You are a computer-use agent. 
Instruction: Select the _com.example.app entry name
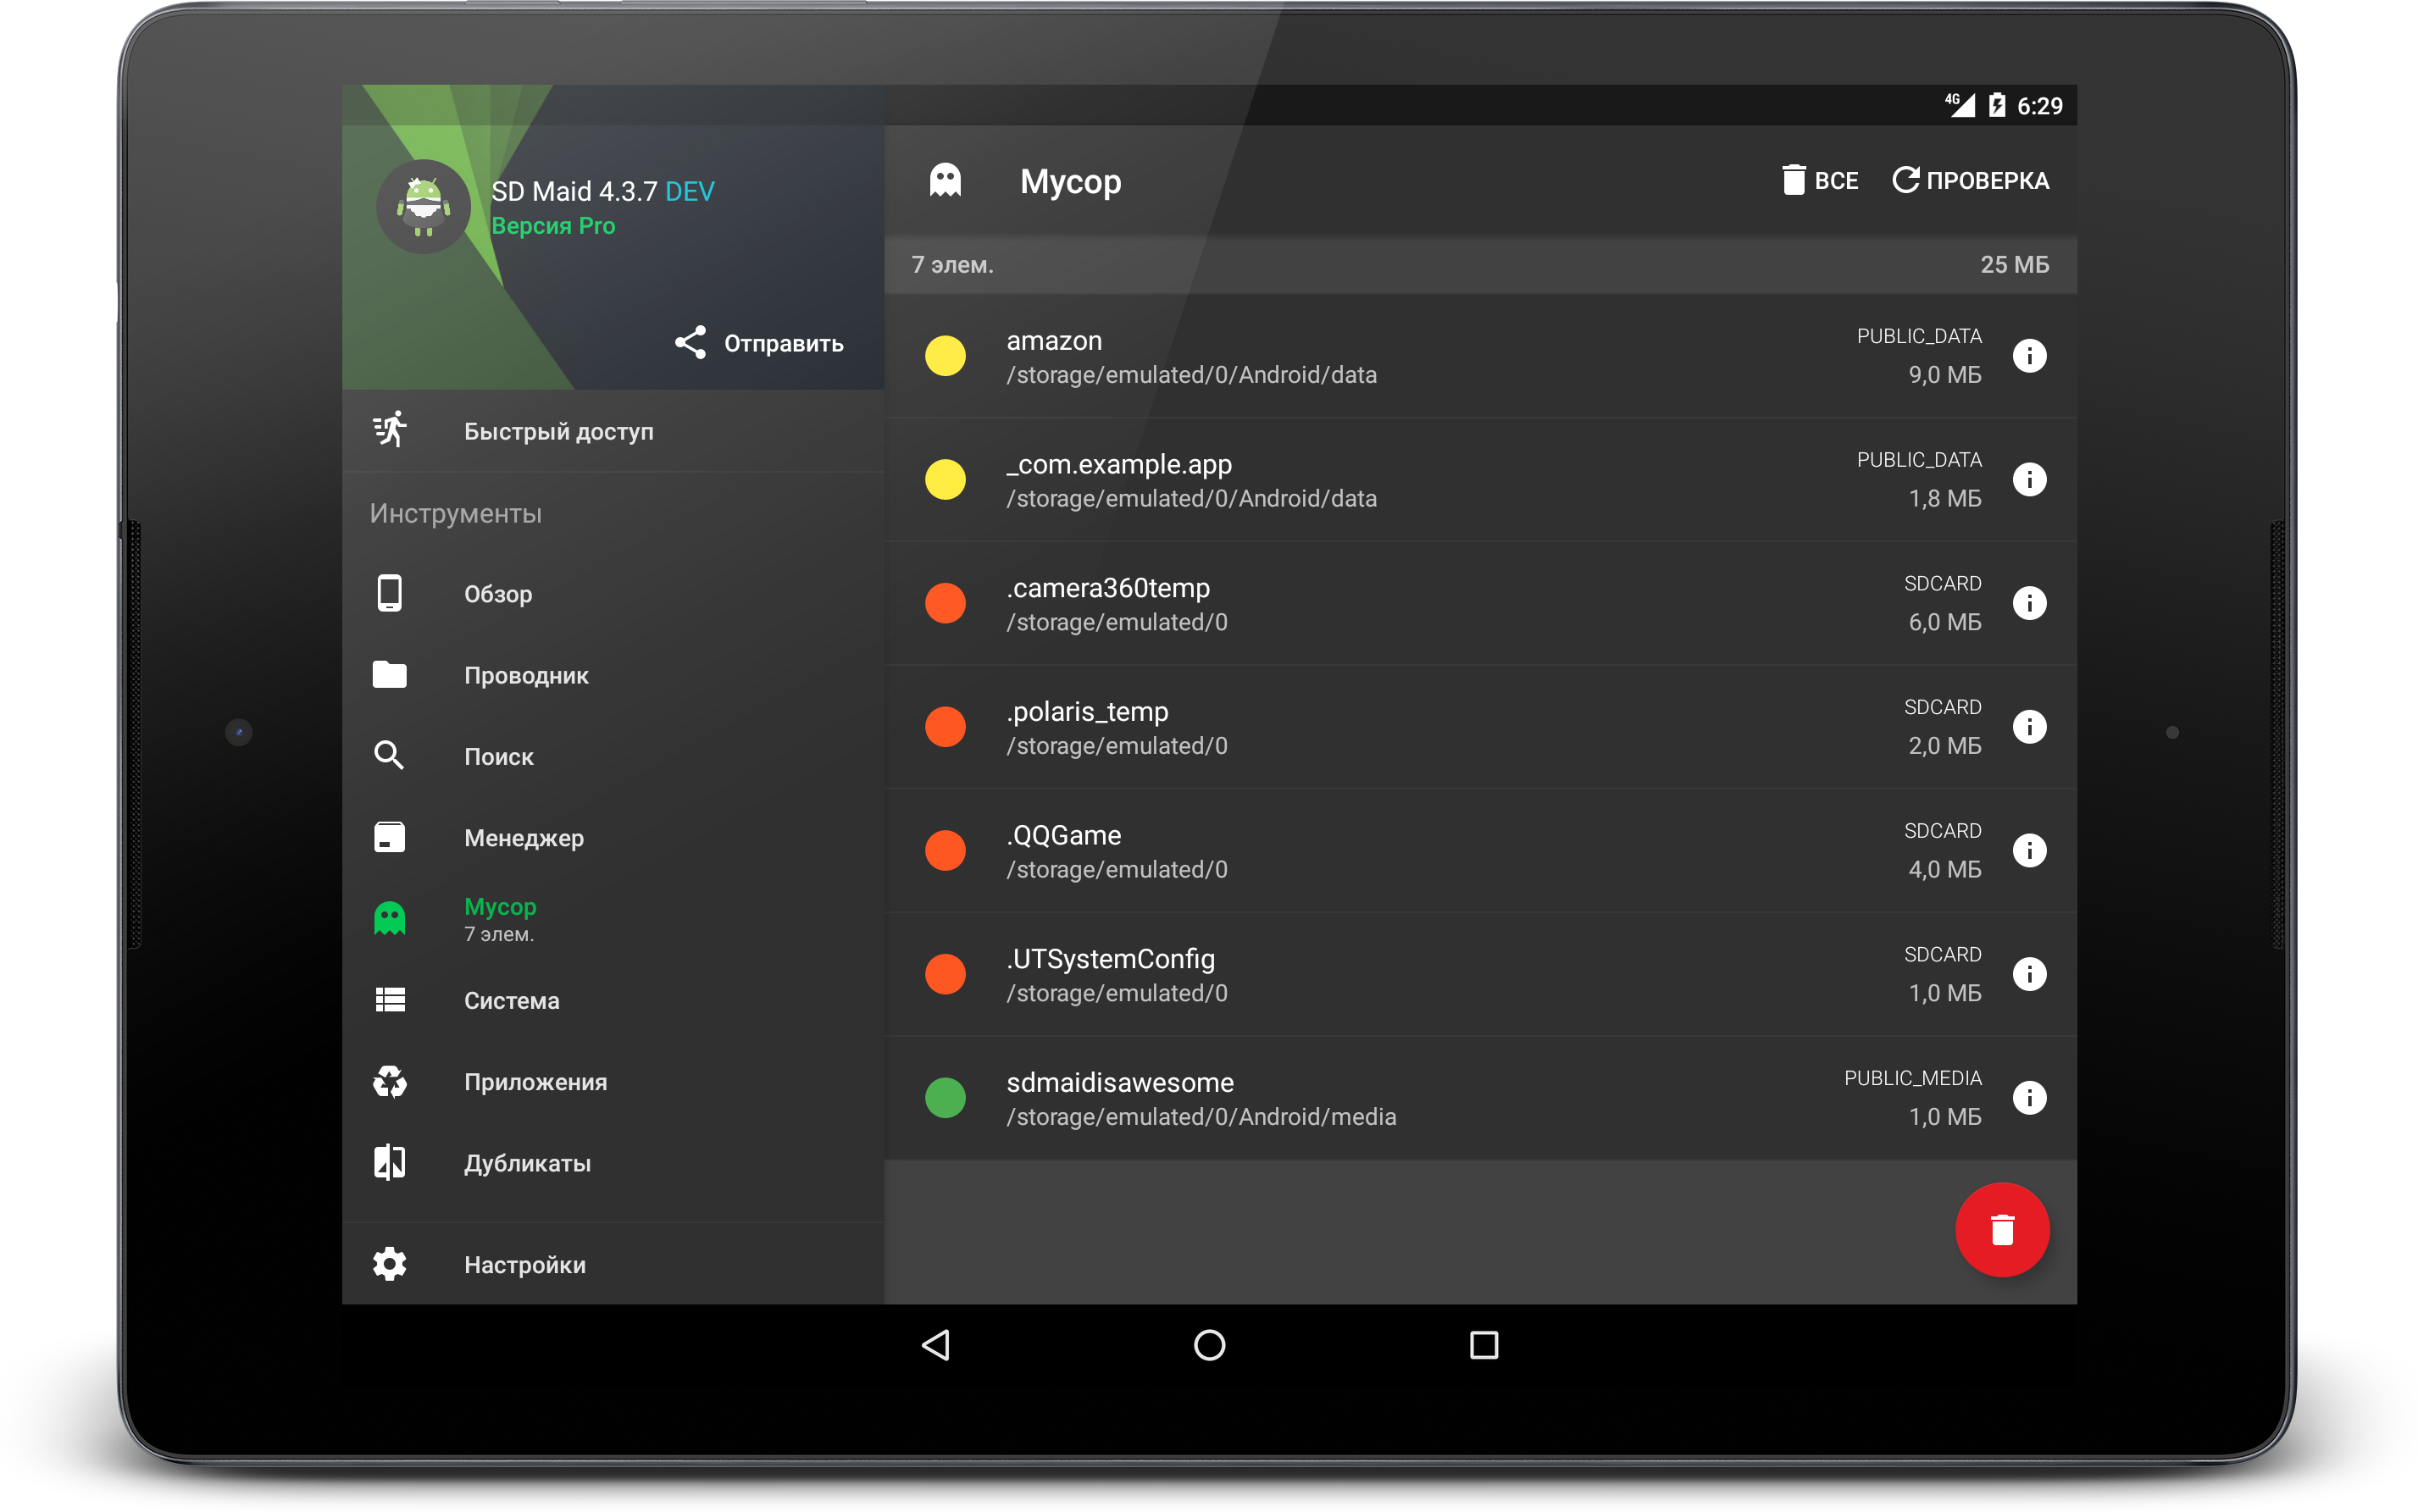[x=1119, y=465]
